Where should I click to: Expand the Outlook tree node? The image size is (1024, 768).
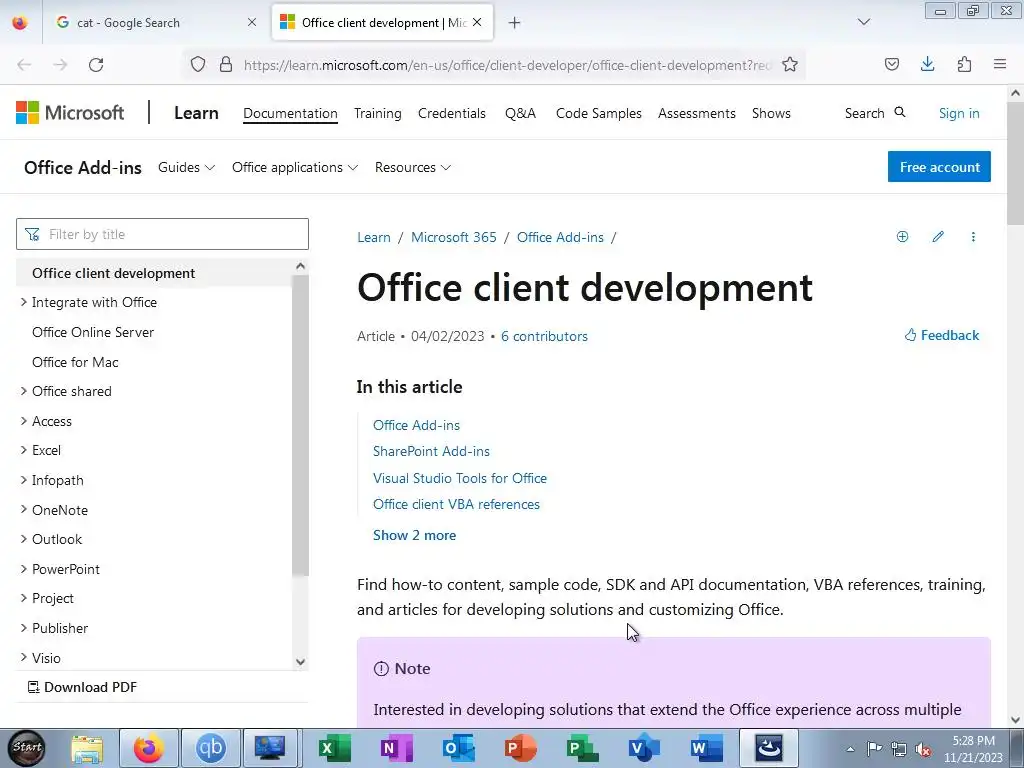point(24,539)
